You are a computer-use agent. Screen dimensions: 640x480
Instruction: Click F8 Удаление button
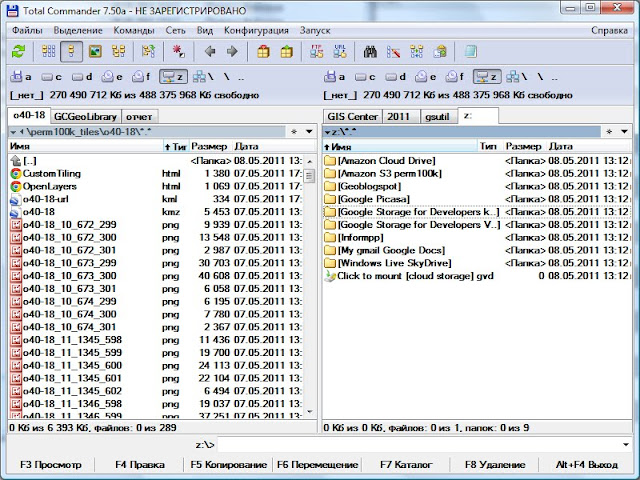pos(495,464)
